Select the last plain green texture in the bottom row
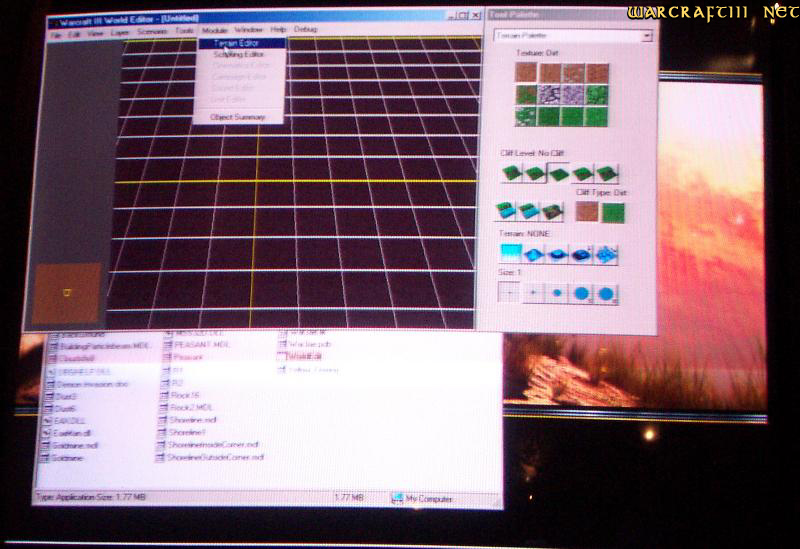Image resolution: width=800 pixels, height=549 pixels. 596,116
